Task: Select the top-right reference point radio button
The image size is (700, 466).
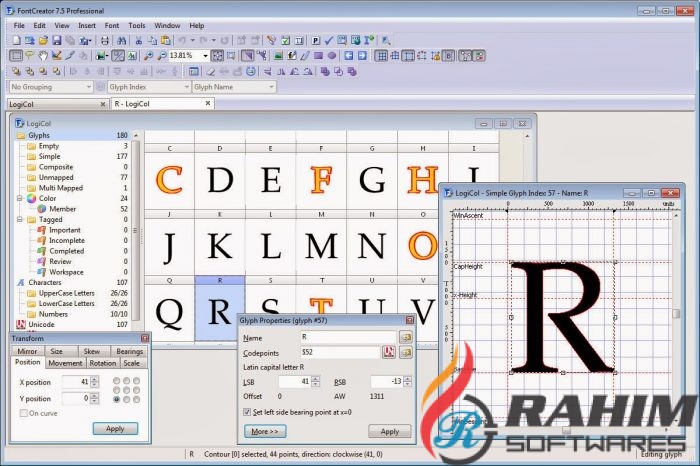Action: tap(136, 381)
